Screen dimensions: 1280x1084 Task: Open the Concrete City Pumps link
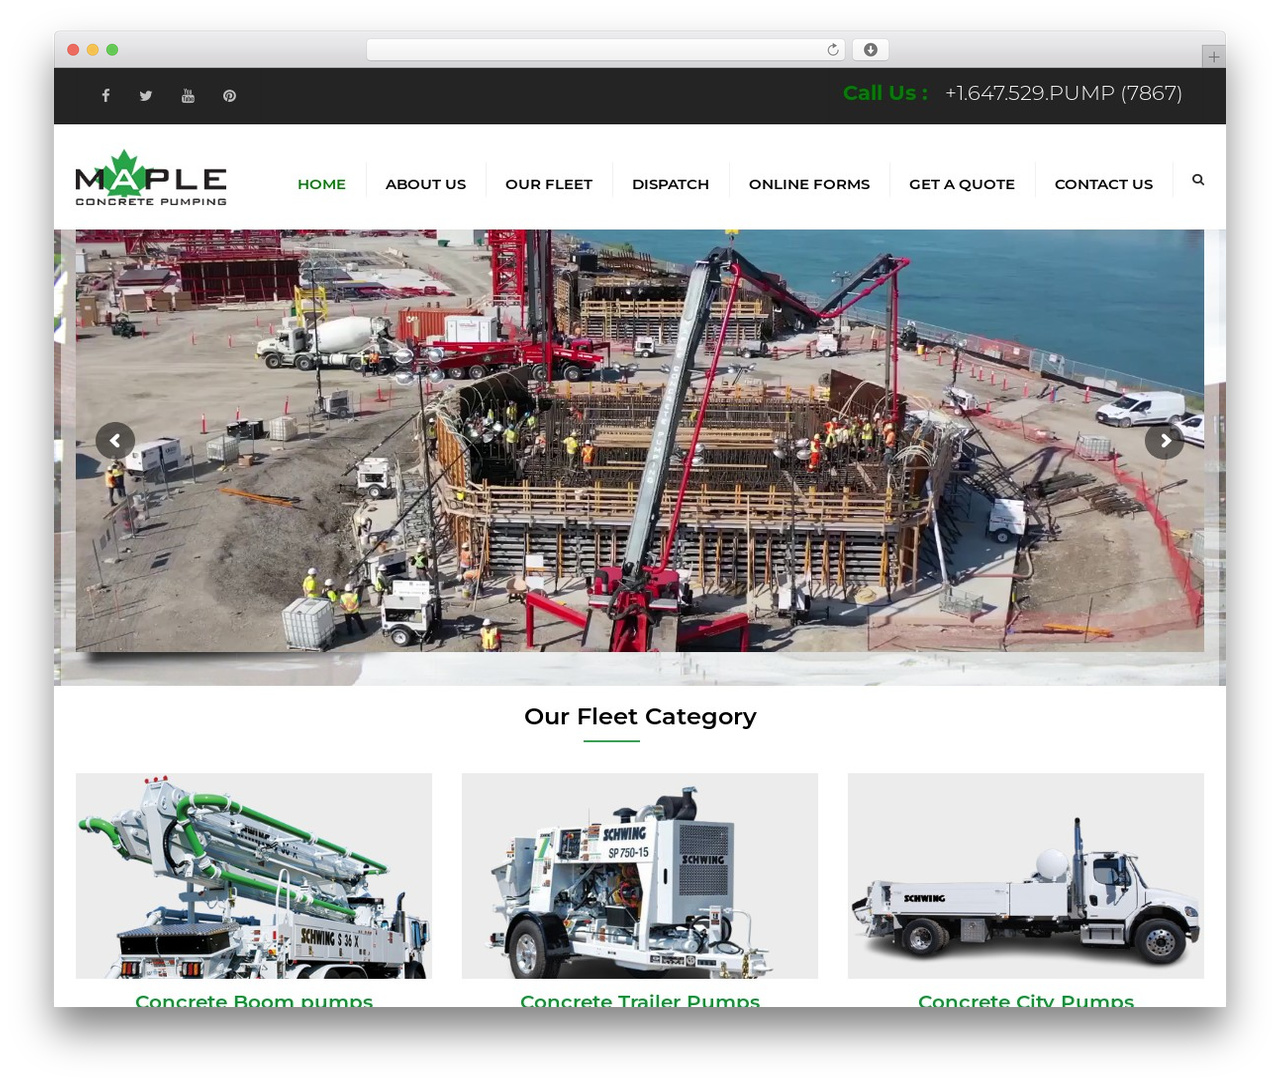point(1026,1000)
